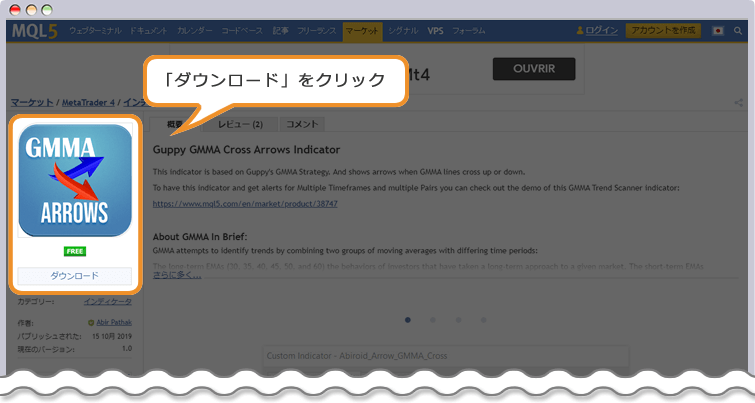Click the GMMA Arrows product image

point(75,180)
